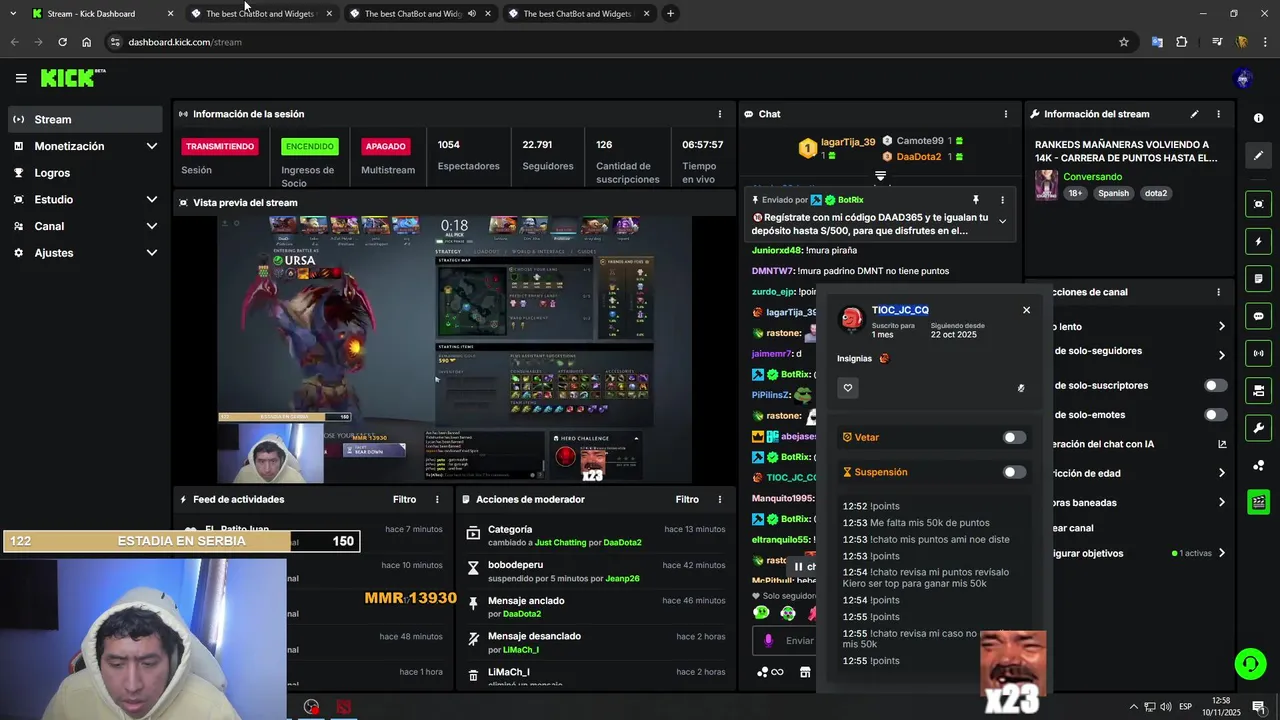
Task: Open a new browser tab
Action: [x=670, y=14]
